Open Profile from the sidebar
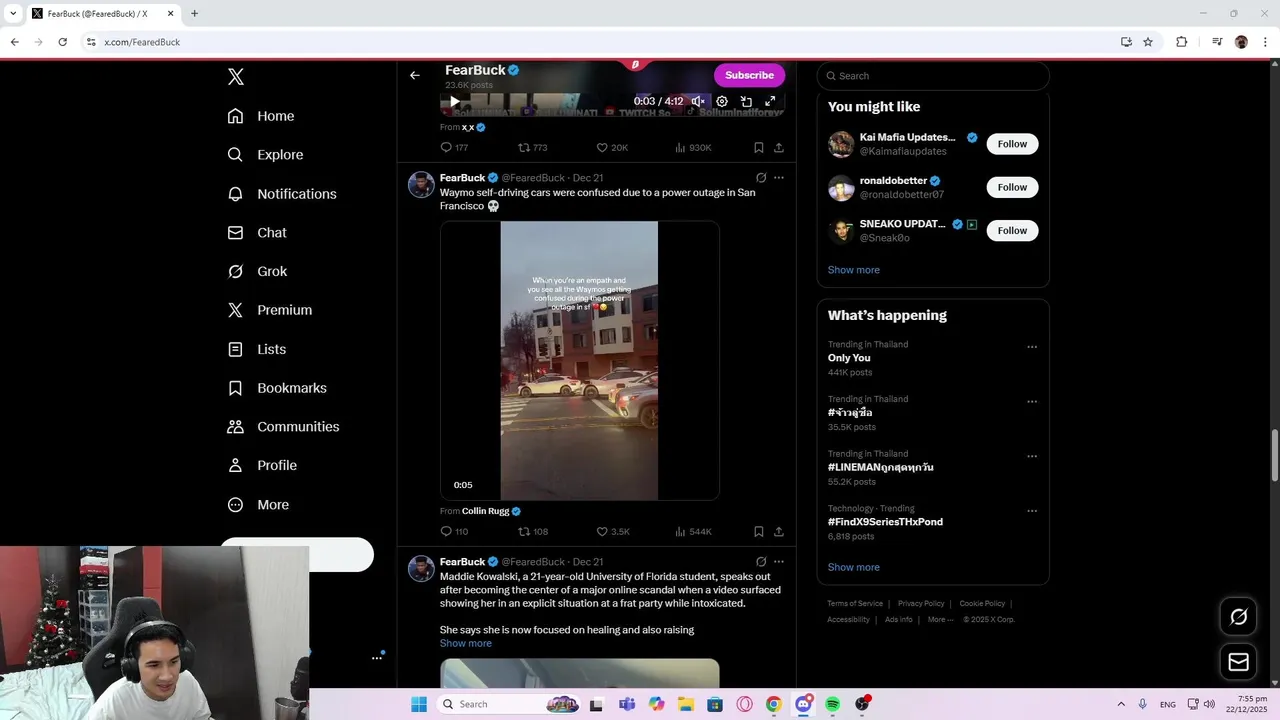The width and height of the screenshot is (1280, 720). click(262, 466)
